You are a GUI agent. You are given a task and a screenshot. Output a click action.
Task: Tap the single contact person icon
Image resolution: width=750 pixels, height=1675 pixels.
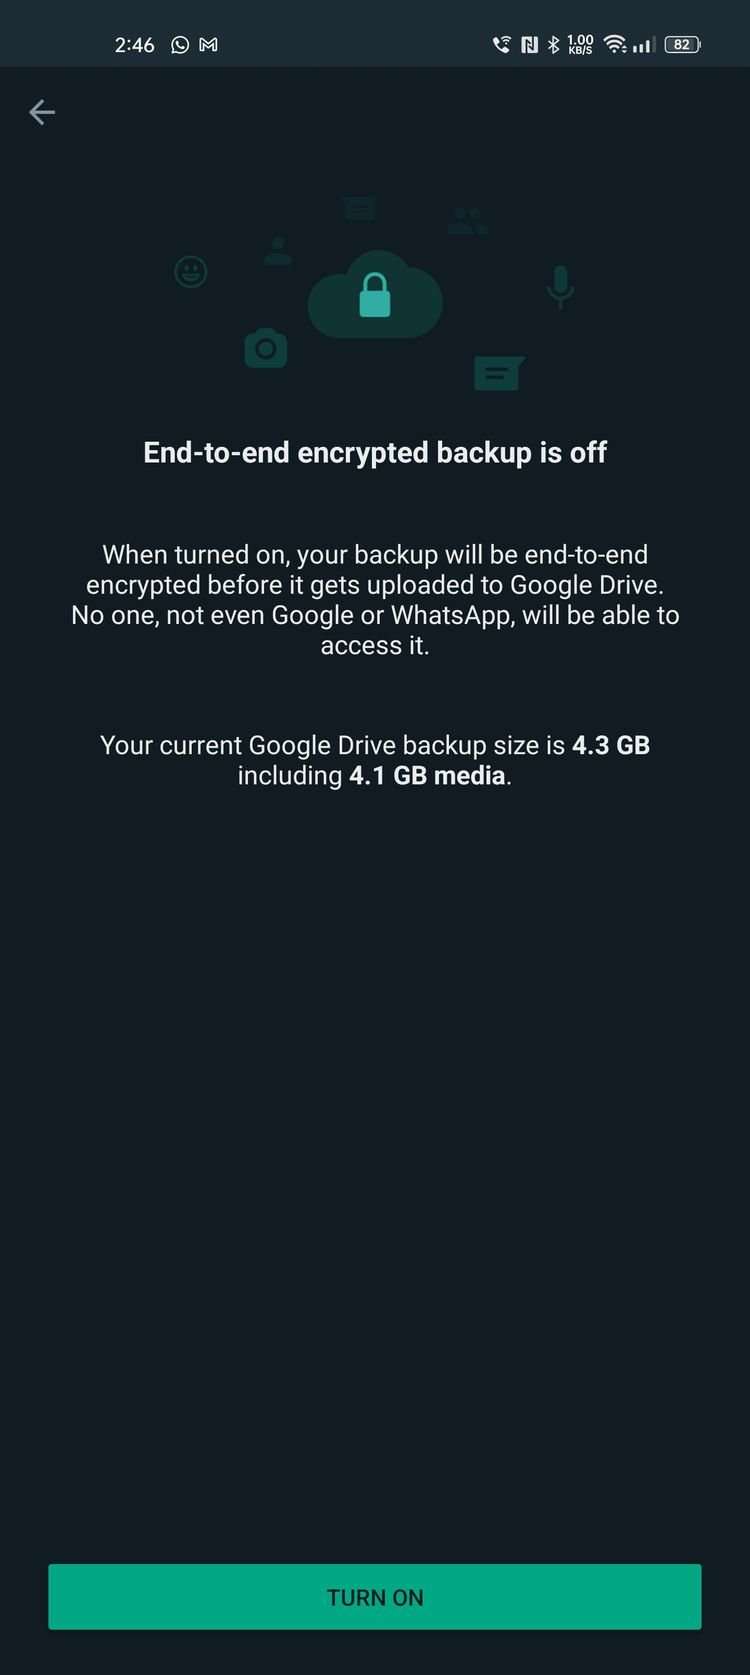[x=278, y=251]
